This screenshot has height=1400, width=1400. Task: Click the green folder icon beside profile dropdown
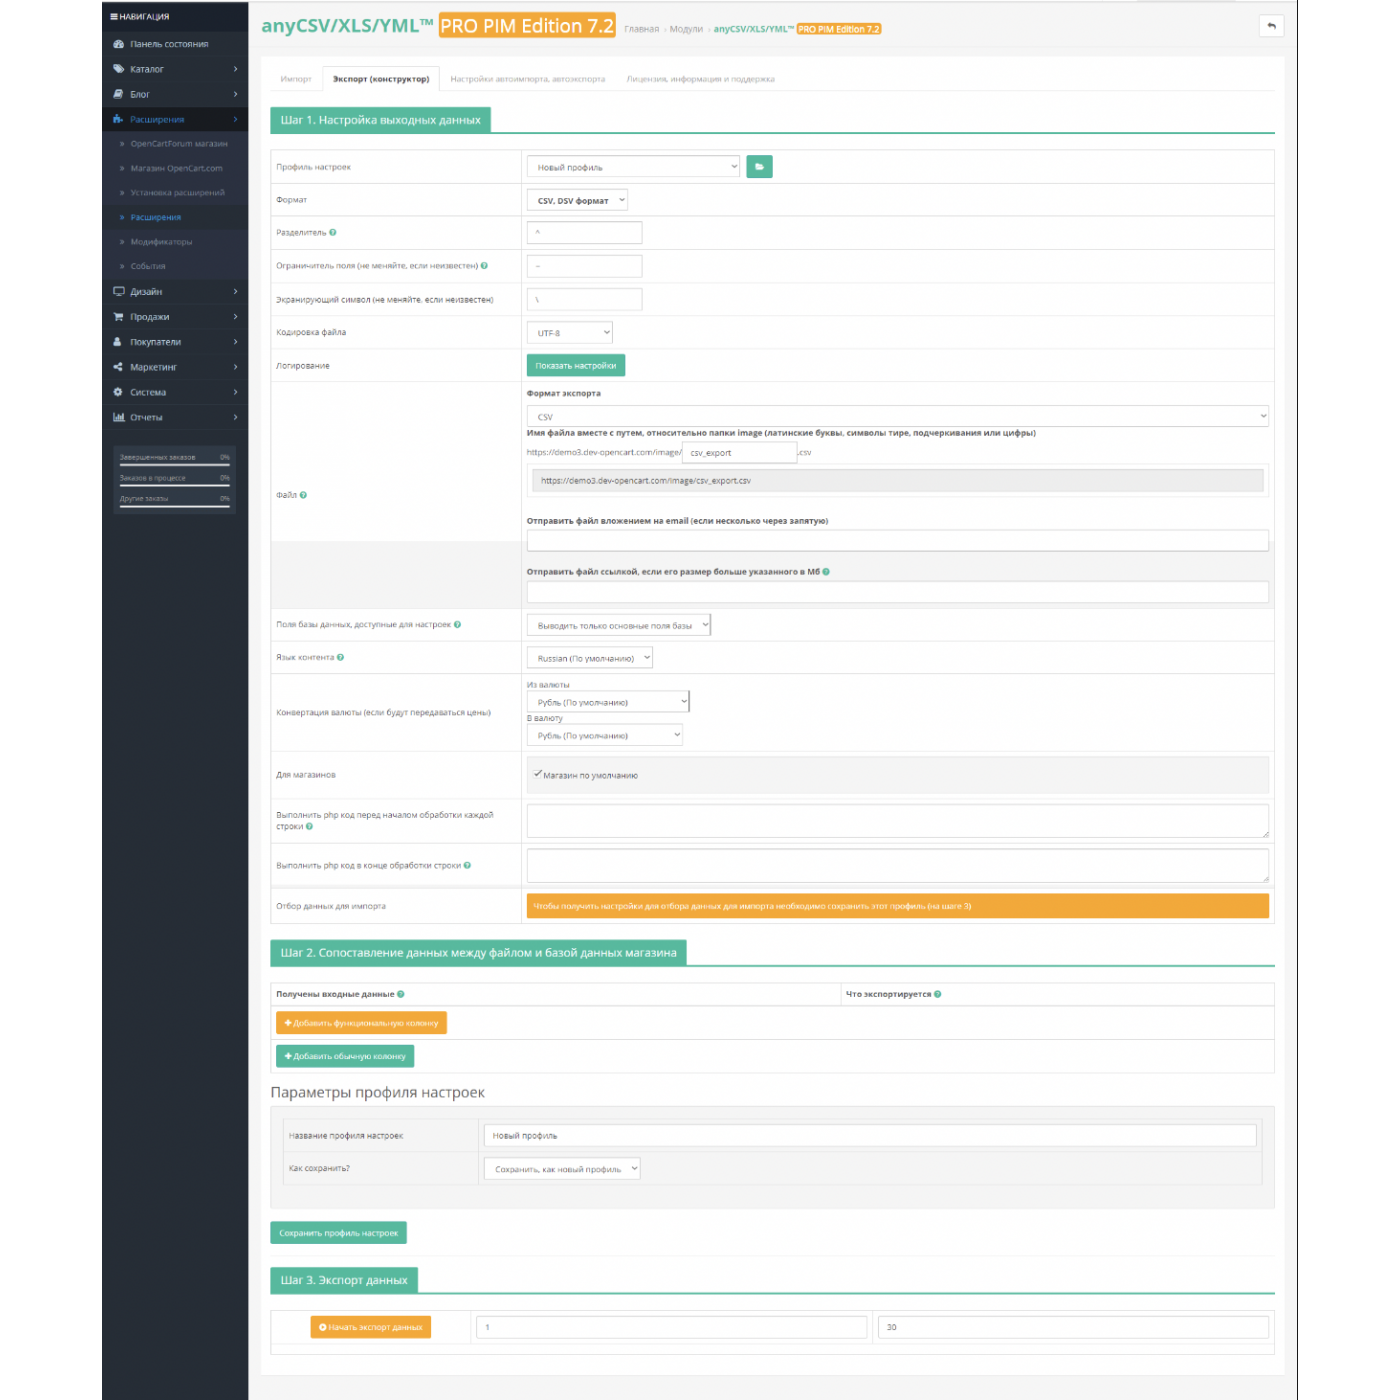(759, 167)
